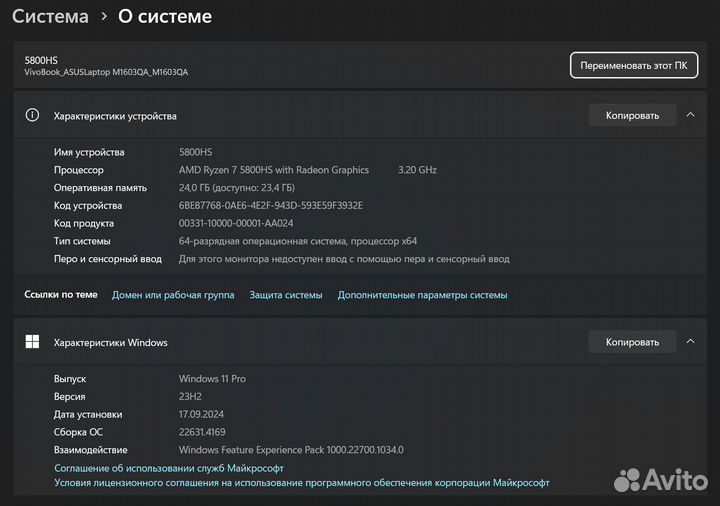Open Соглашение об использовании служб Майкрософт

pyautogui.click(x=169, y=468)
